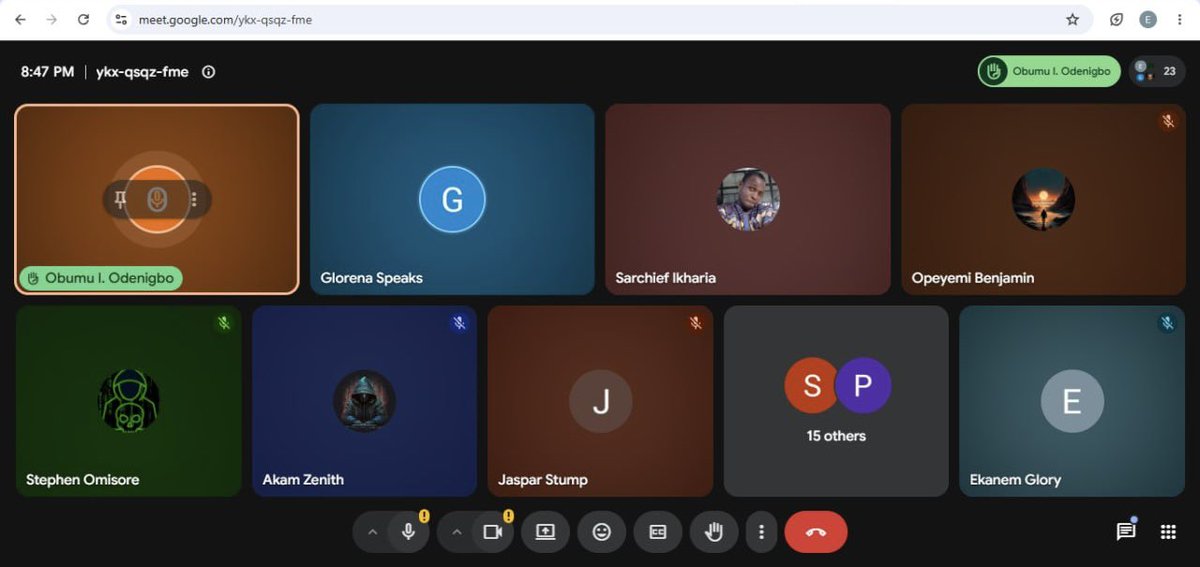
Task: Select the Opeyemi Benjamin tile
Action: [x=1045, y=199]
